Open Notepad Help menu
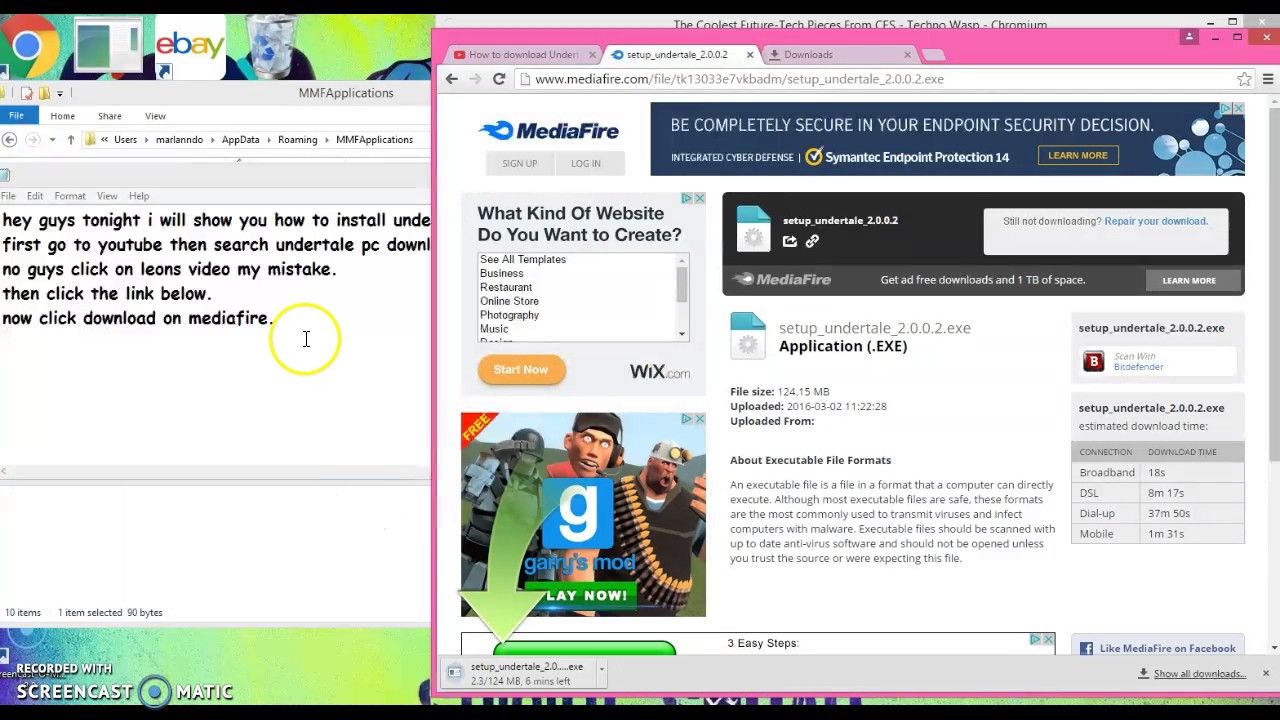Image resolution: width=1280 pixels, height=720 pixels. (x=139, y=196)
